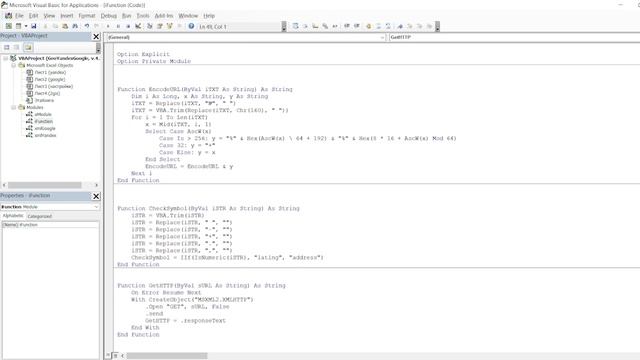This screenshot has height=360, width=640.
Task: Run the macro with the play icon
Action: 108,26
